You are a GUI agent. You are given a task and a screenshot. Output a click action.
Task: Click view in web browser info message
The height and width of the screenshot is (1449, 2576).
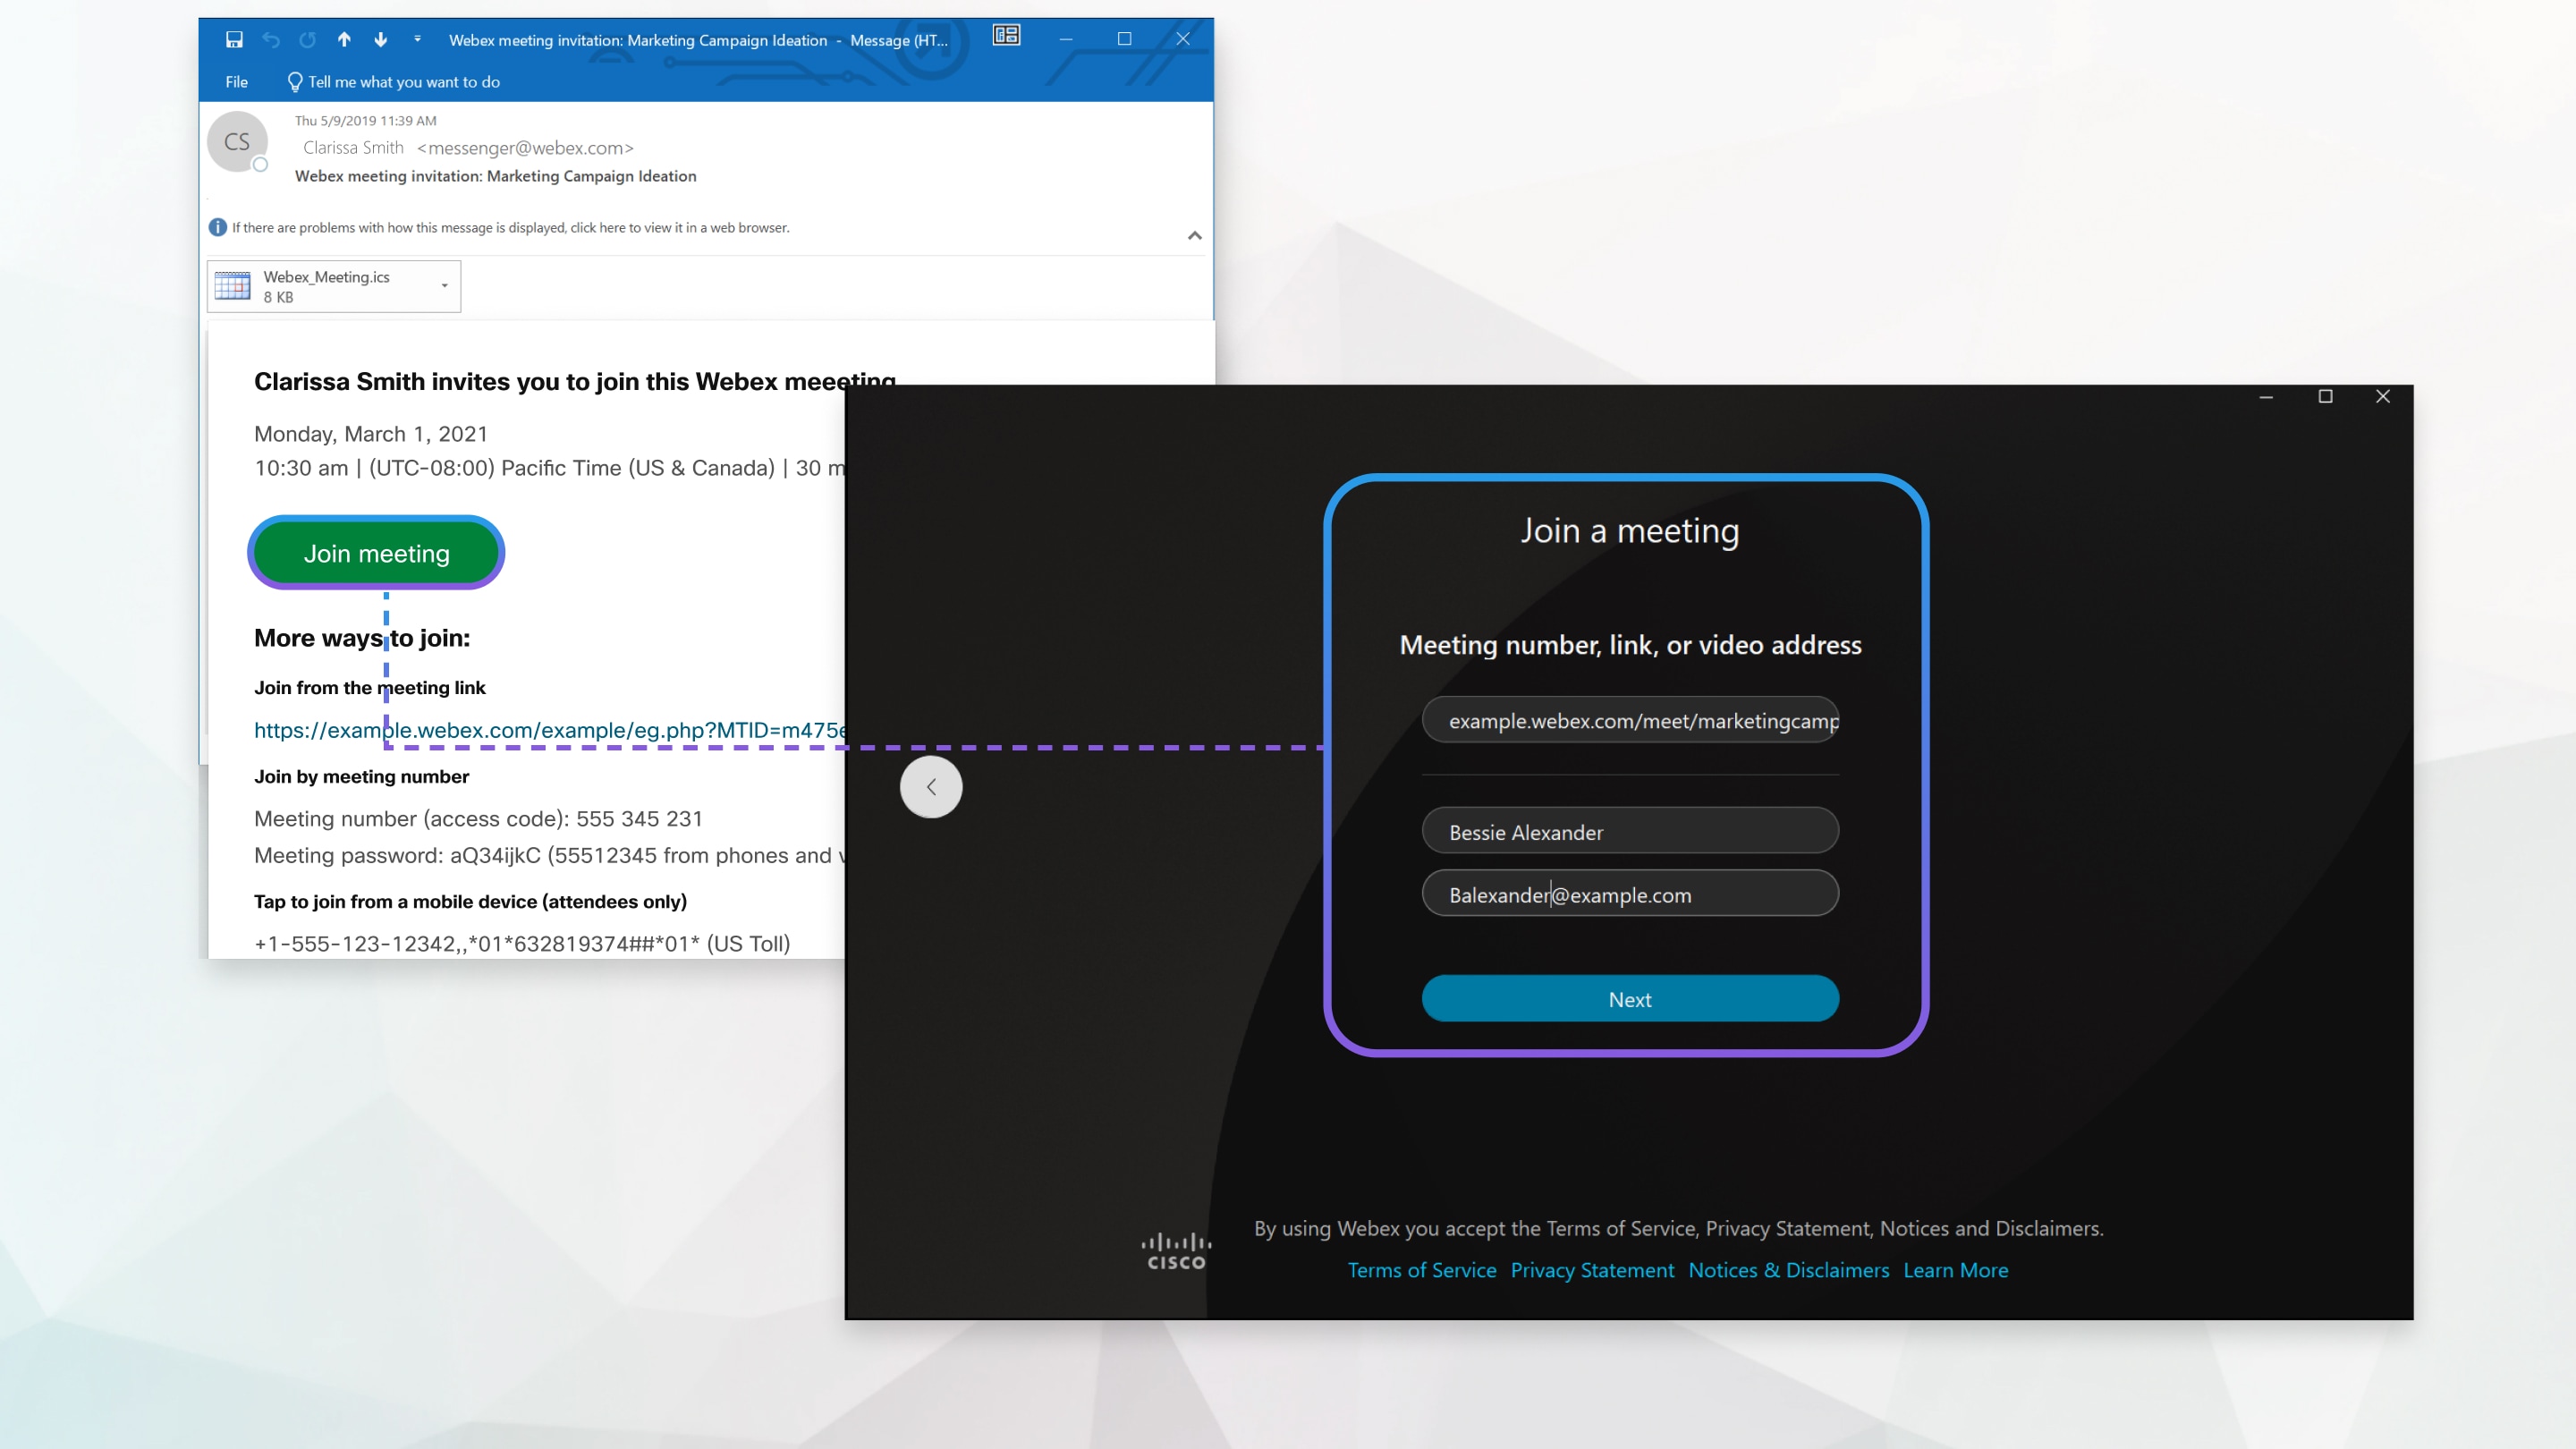click(510, 228)
